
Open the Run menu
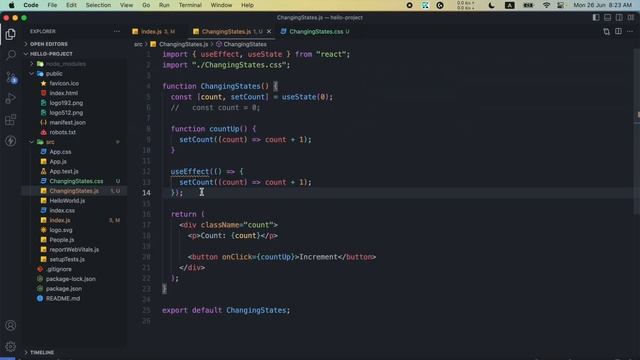pos(164,5)
